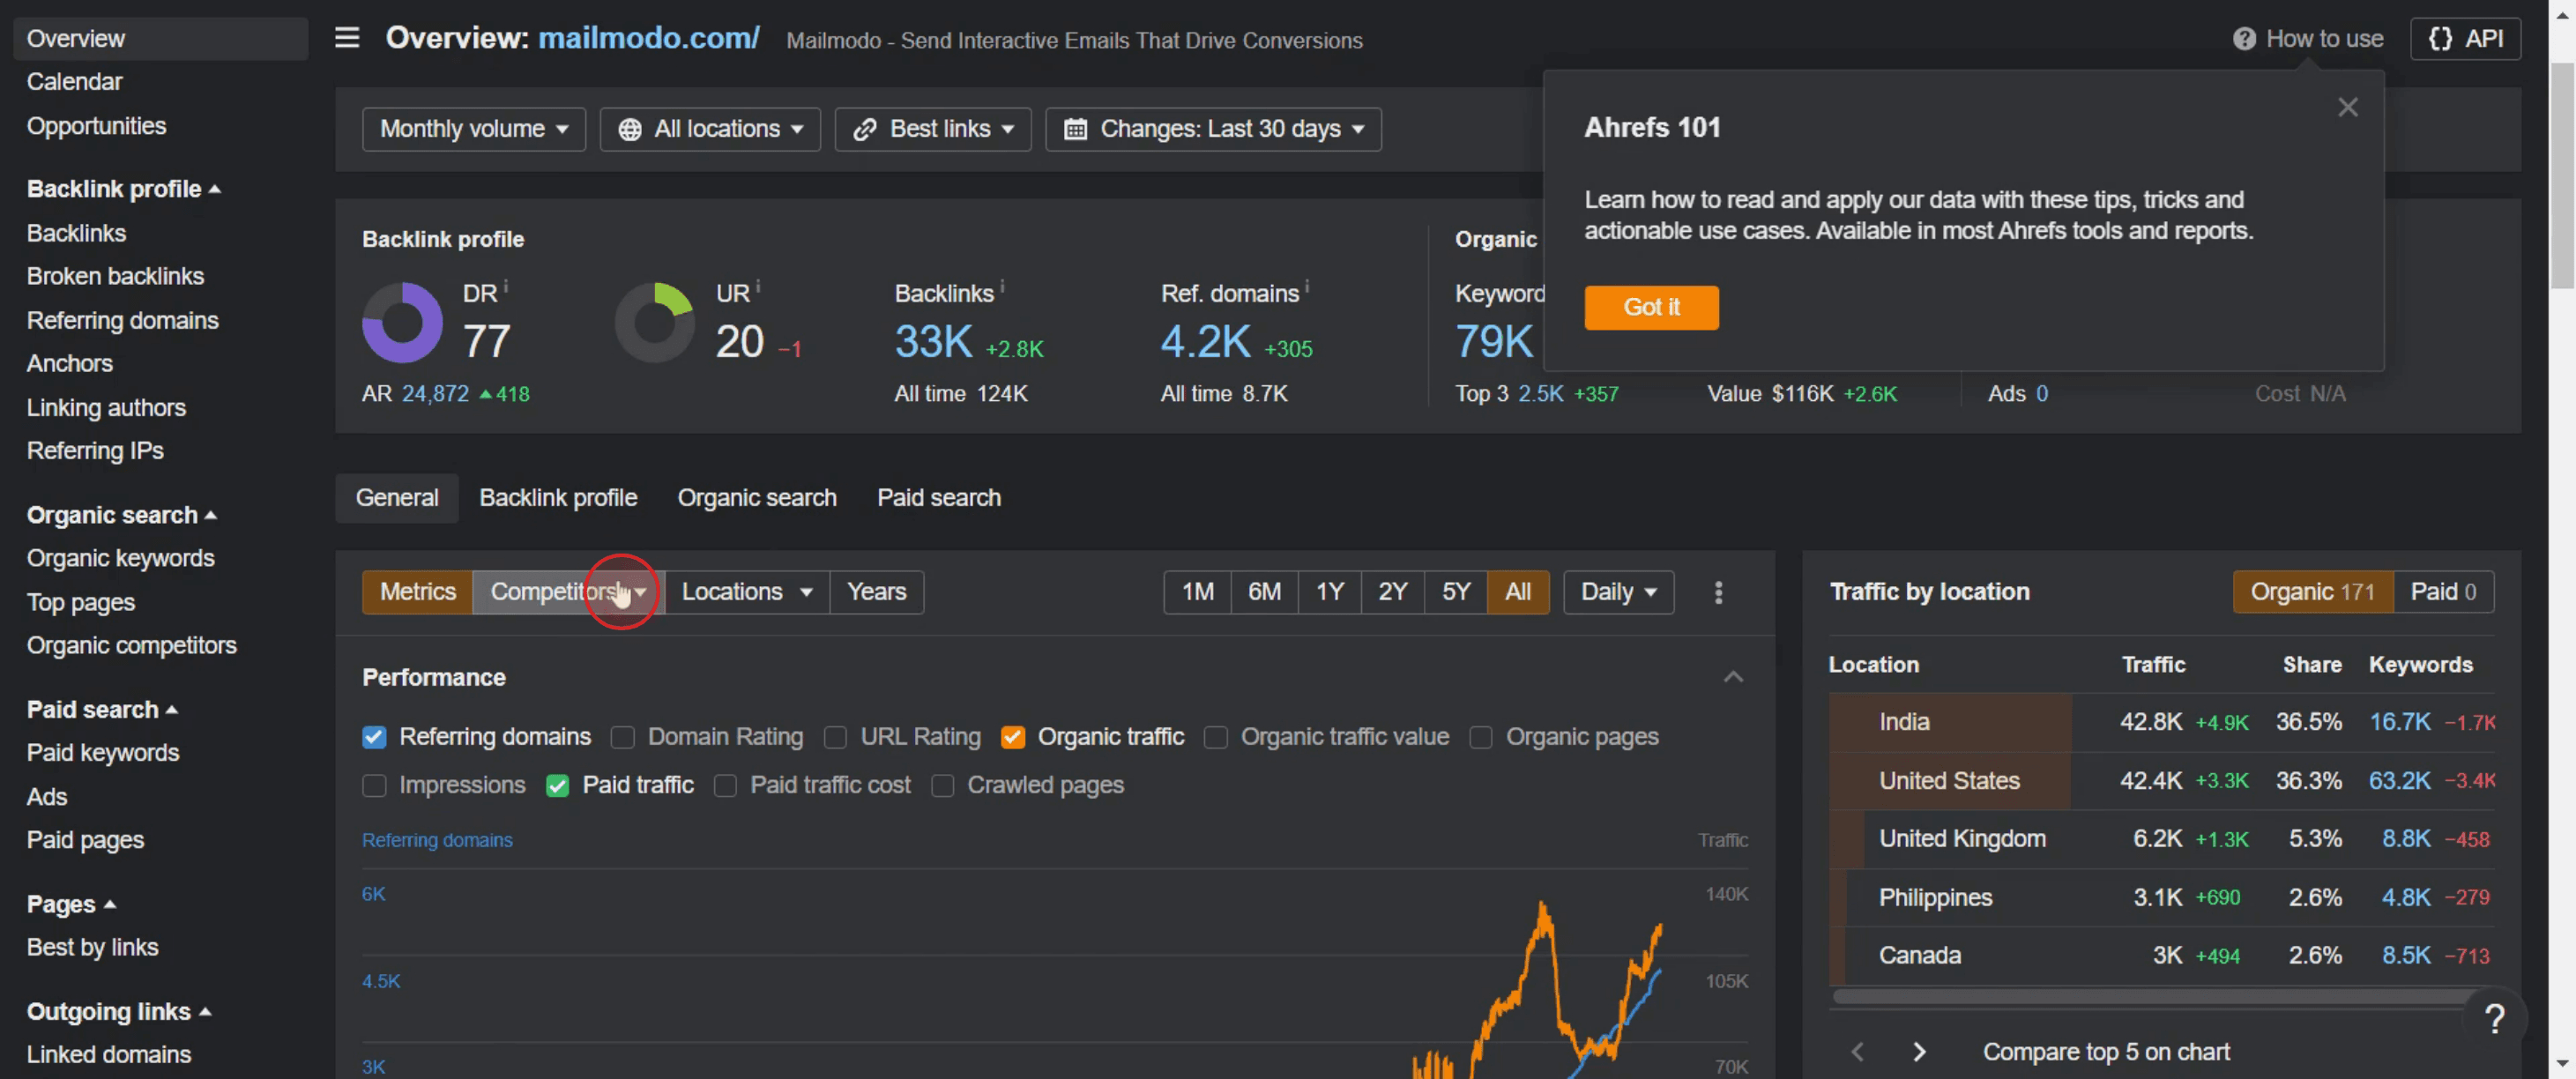Open the chart three-dot options menu
Image resolution: width=2576 pixels, height=1079 pixels.
tap(1718, 592)
